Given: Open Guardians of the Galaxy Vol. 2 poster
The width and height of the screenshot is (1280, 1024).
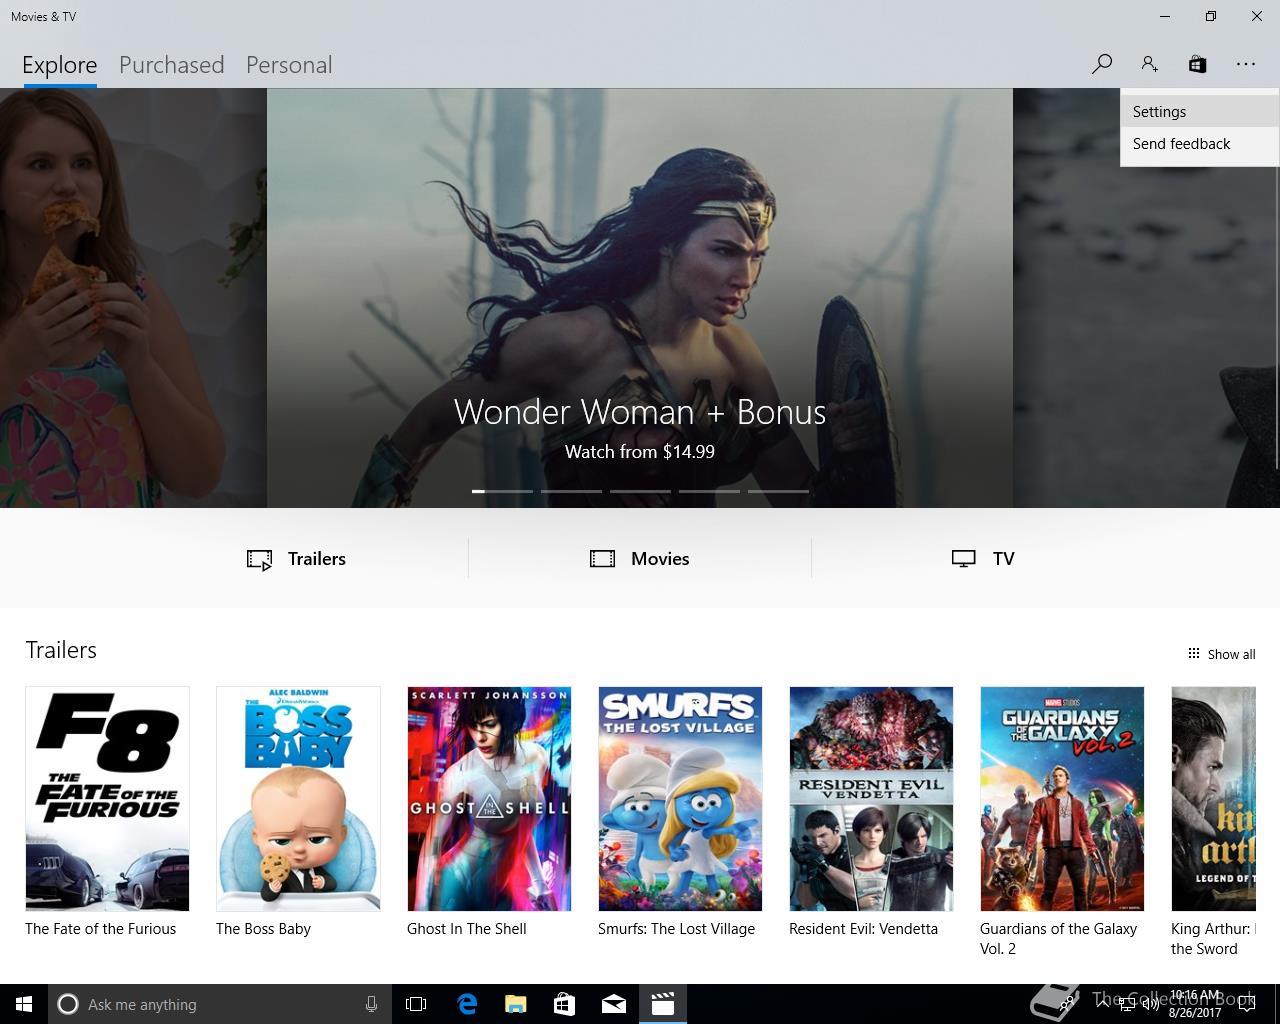Looking at the screenshot, I should pos(1062,799).
